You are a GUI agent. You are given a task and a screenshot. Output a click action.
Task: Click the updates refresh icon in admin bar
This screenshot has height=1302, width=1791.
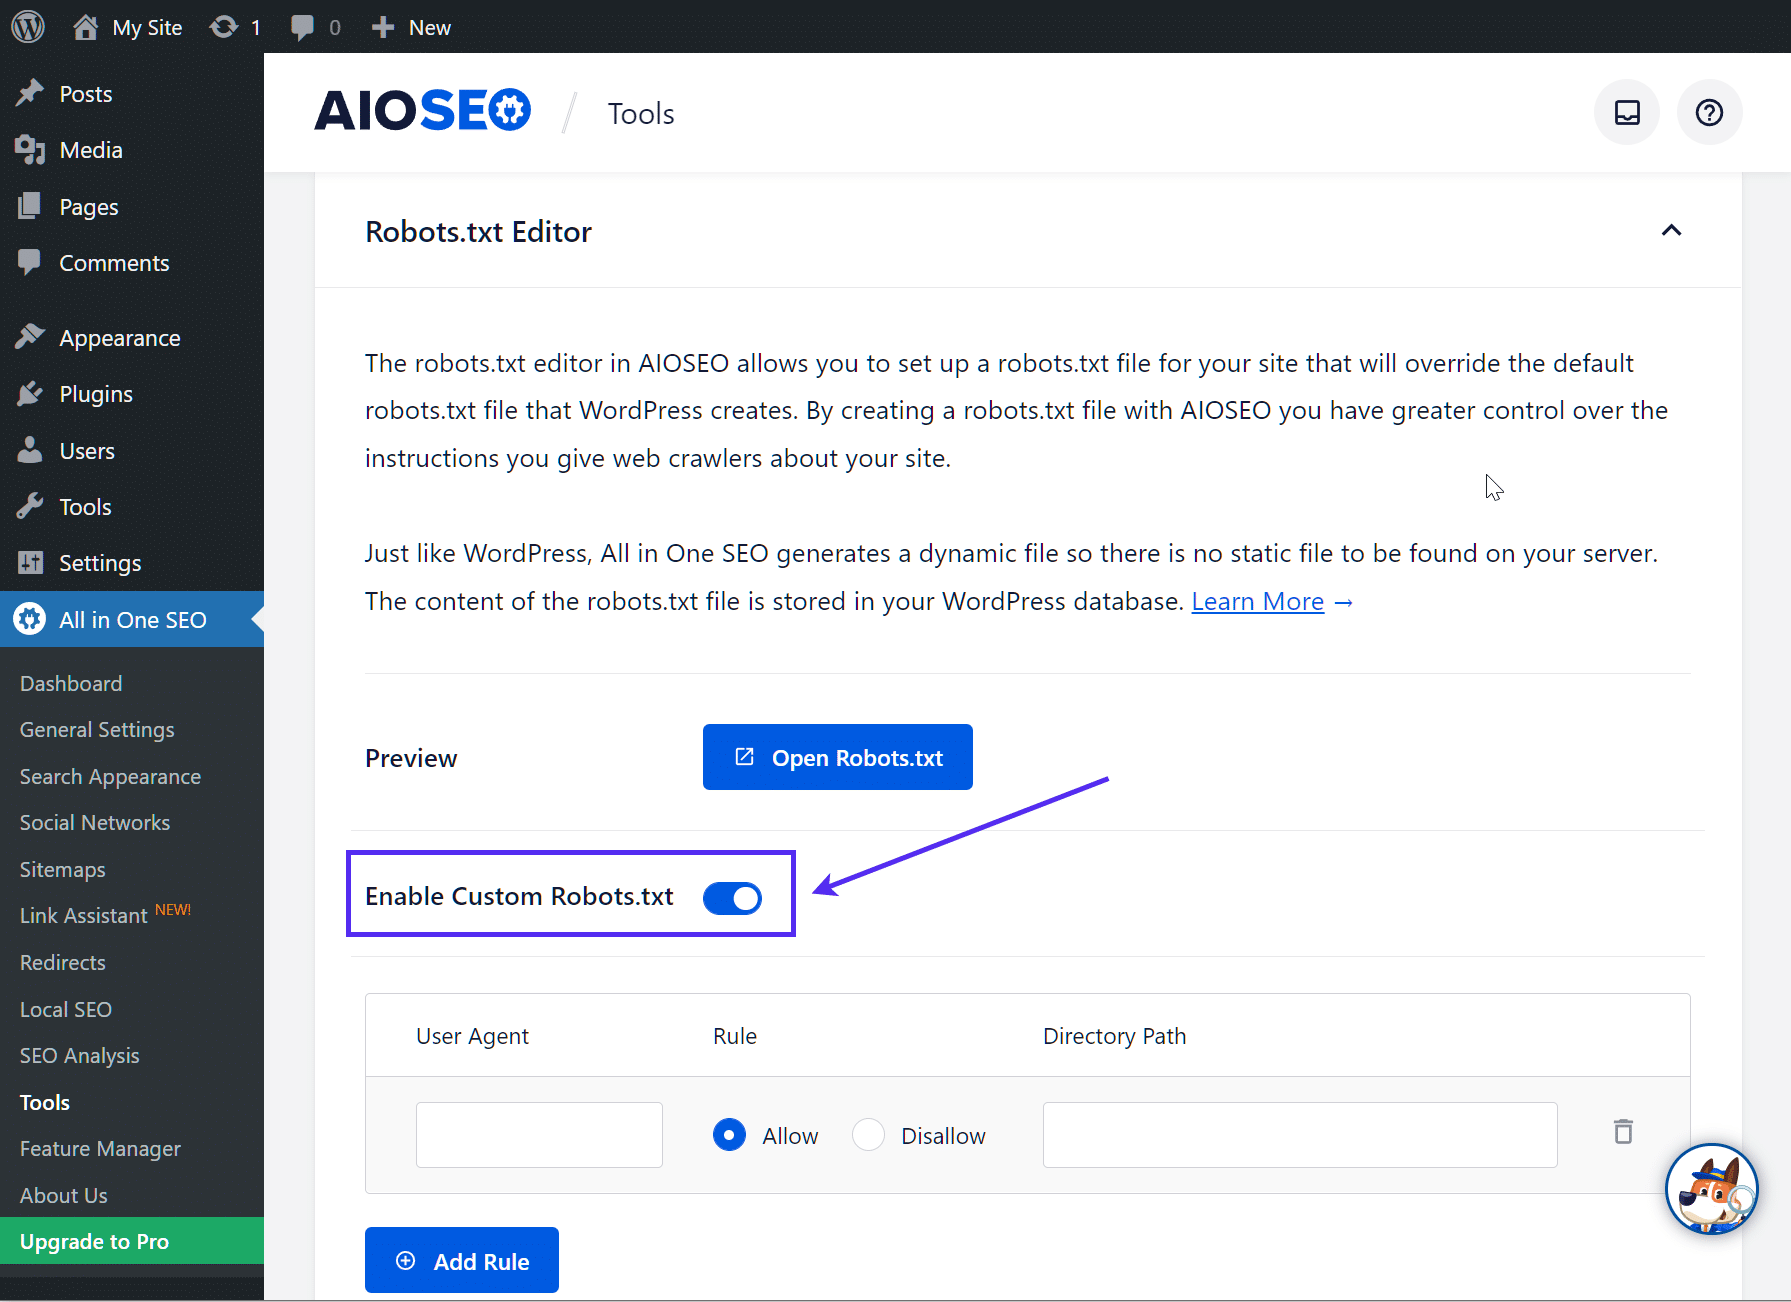tap(224, 27)
